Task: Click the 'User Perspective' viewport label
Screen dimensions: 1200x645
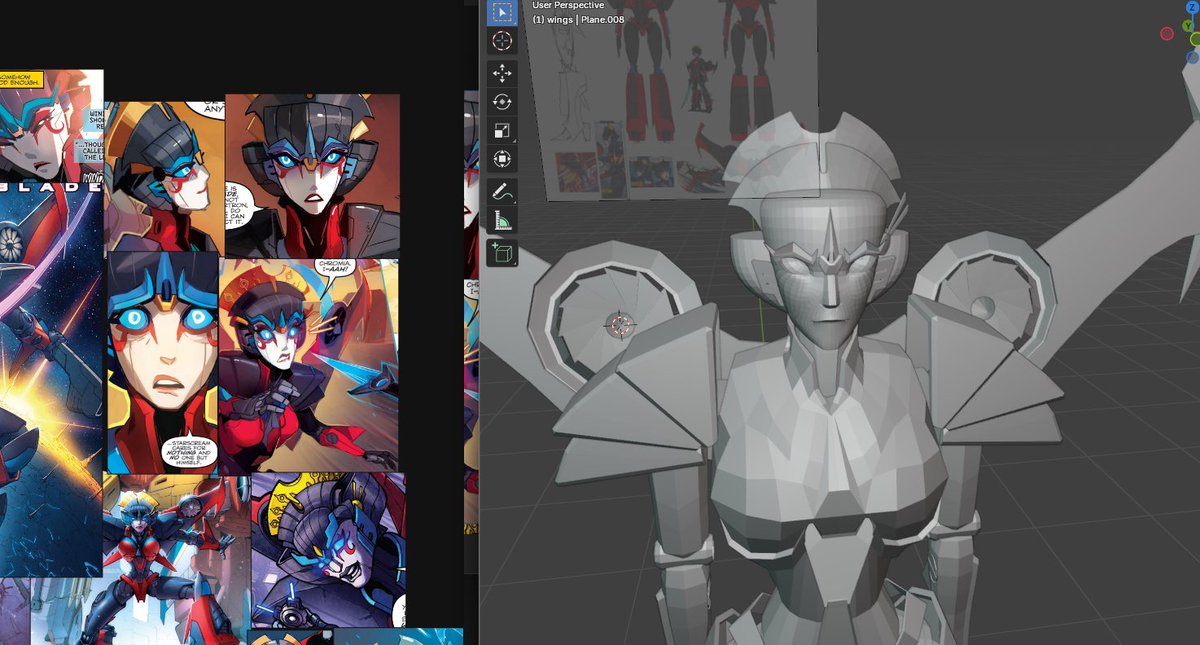Action: click(568, 5)
